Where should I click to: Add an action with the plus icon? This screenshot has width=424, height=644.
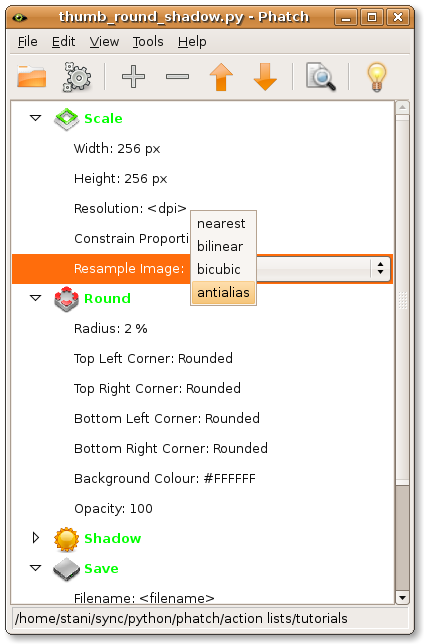click(134, 76)
